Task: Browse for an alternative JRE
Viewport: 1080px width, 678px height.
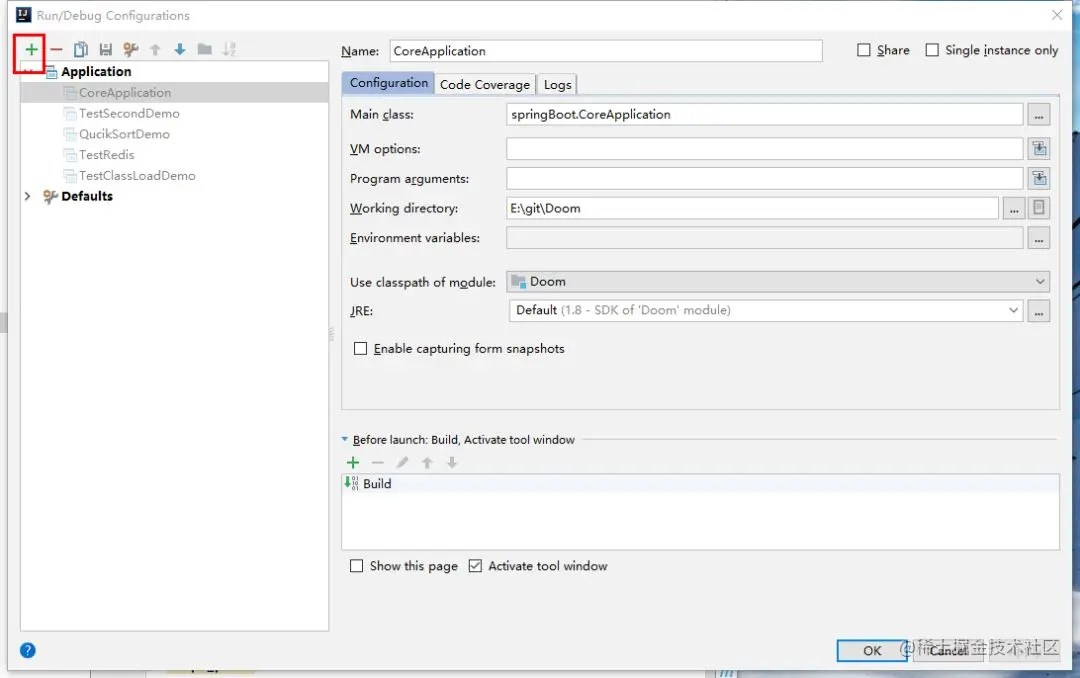Action: point(1039,311)
